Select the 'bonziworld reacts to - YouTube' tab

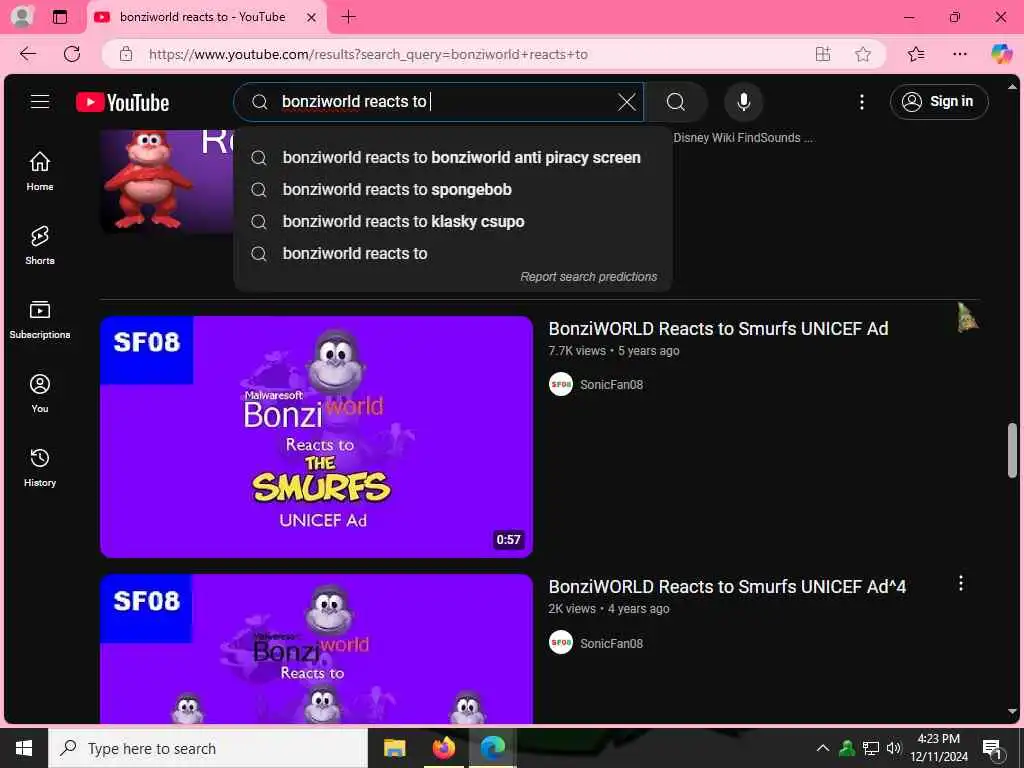(x=202, y=17)
